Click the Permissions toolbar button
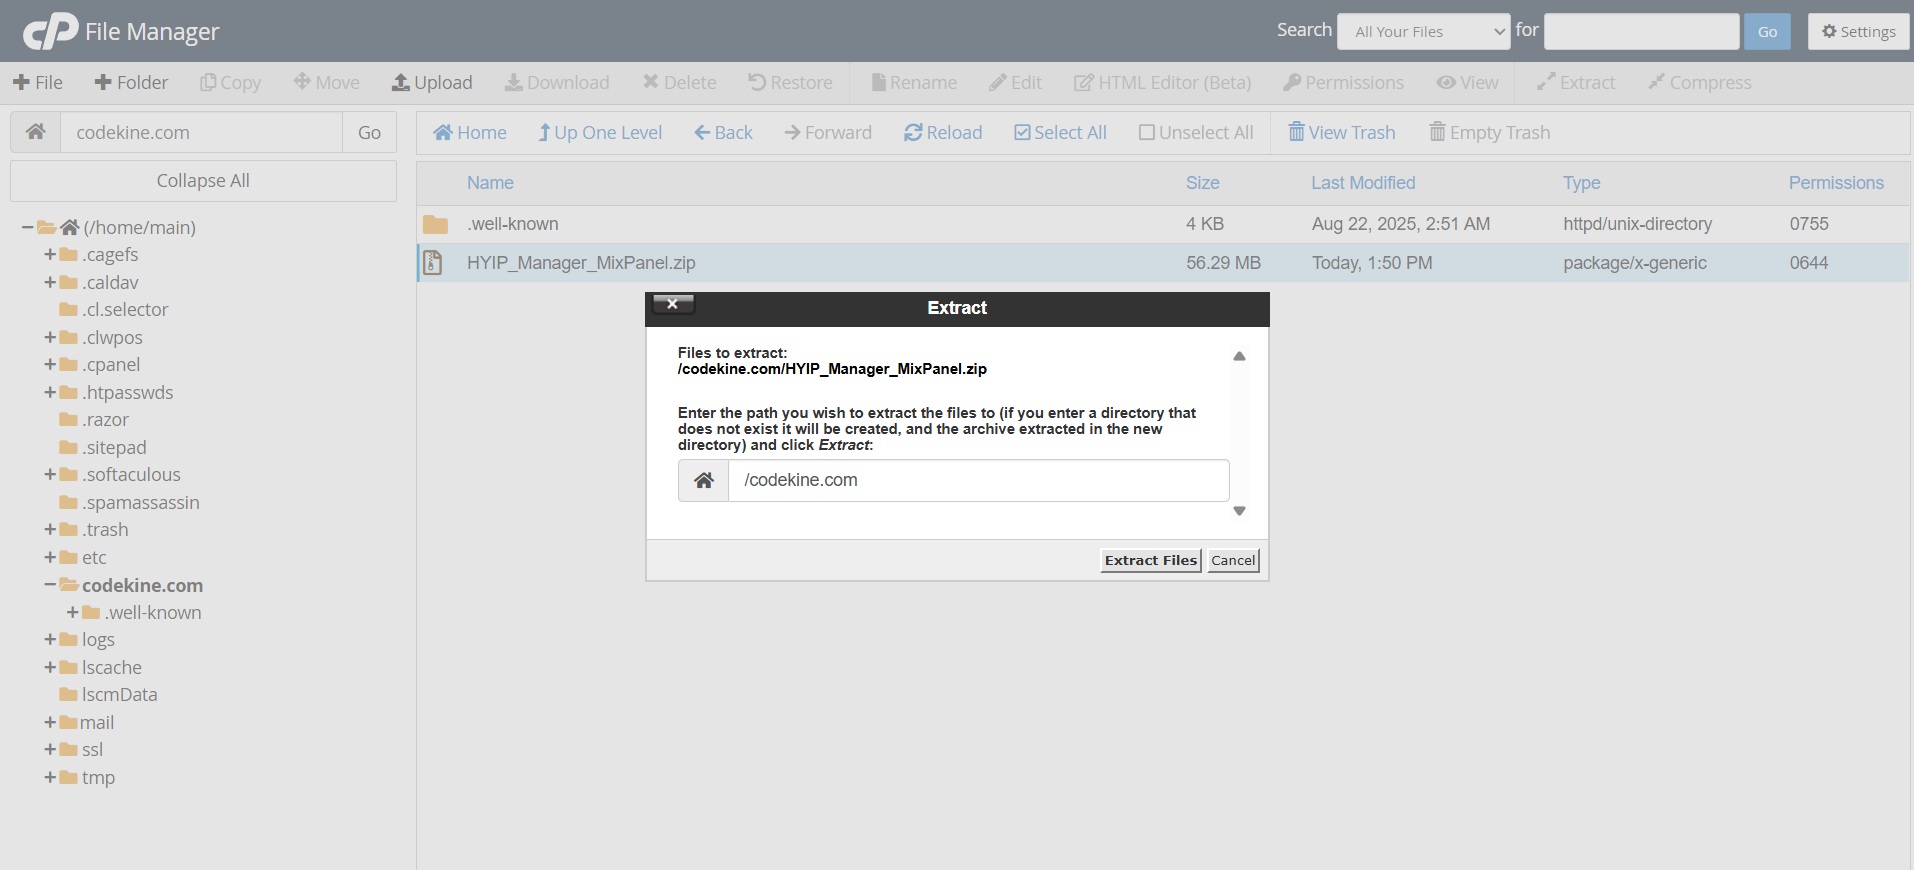Viewport: 1914px width, 870px height. click(x=1343, y=82)
